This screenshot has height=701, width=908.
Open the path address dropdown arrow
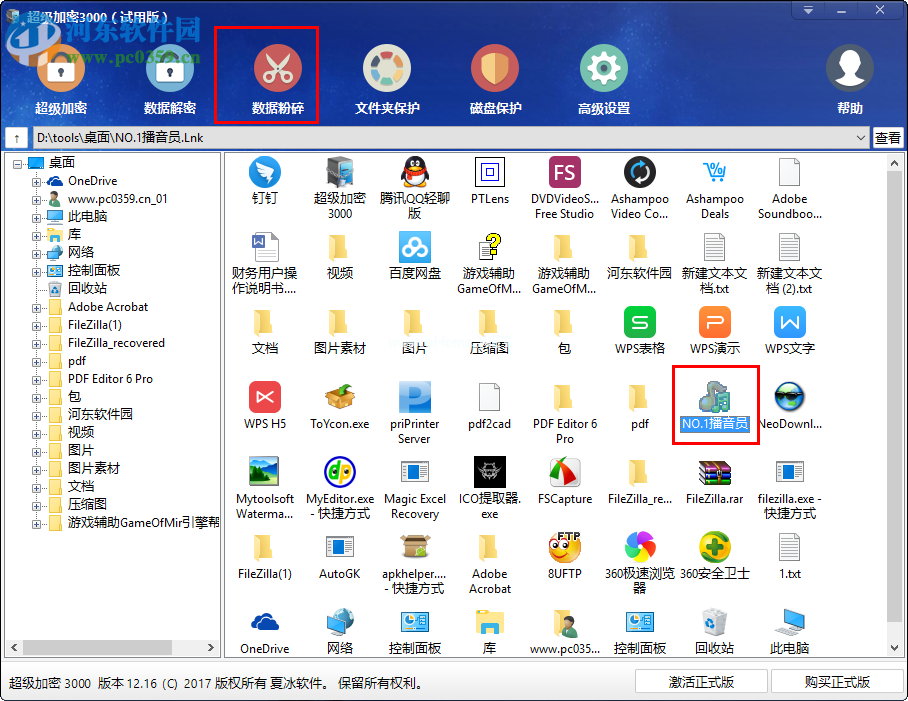[x=861, y=138]
